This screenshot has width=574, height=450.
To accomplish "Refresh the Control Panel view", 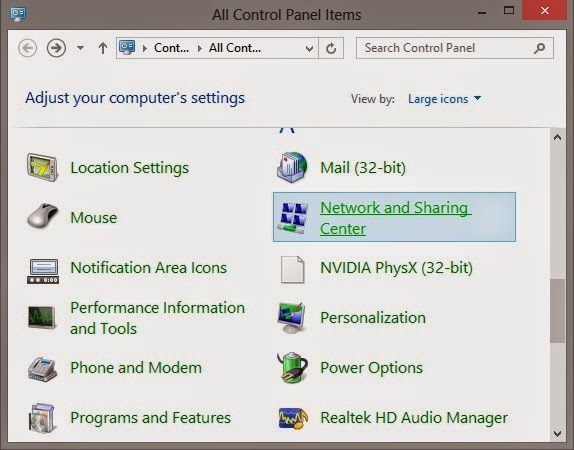I will click(331, 48).
